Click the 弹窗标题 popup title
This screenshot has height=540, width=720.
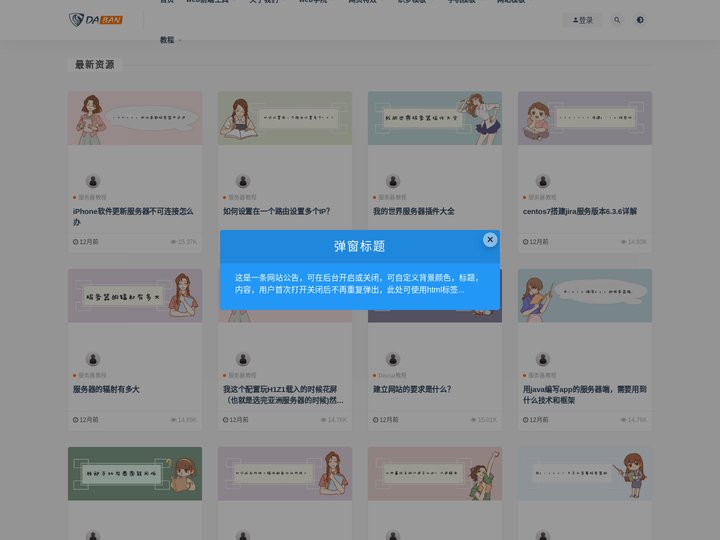pos(360,247)
